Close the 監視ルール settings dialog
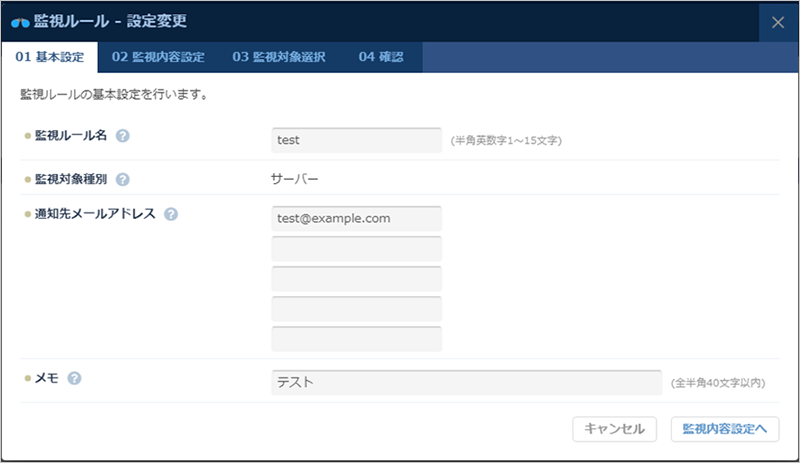Image resolution: width=800 pixels, height=463 pixels. (778, 23)
